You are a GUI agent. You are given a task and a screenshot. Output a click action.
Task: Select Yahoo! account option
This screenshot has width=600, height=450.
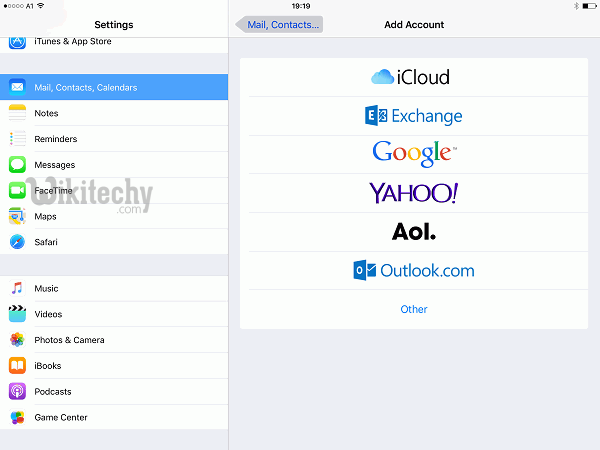pos(413,193)
